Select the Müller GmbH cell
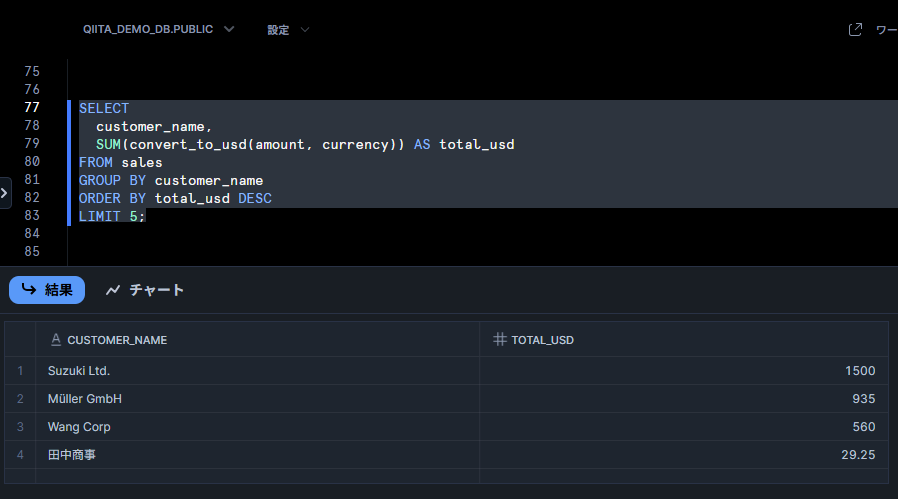This screenshot has height=499, width=898. pyautogui.click(x=257, y=399)
